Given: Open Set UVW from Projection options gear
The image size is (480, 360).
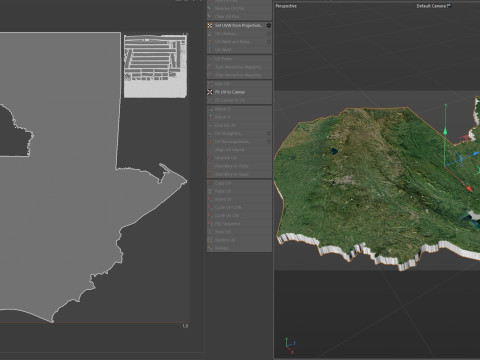Looking at the screenshot, I should pyautogui.click(x=269, y=25).
